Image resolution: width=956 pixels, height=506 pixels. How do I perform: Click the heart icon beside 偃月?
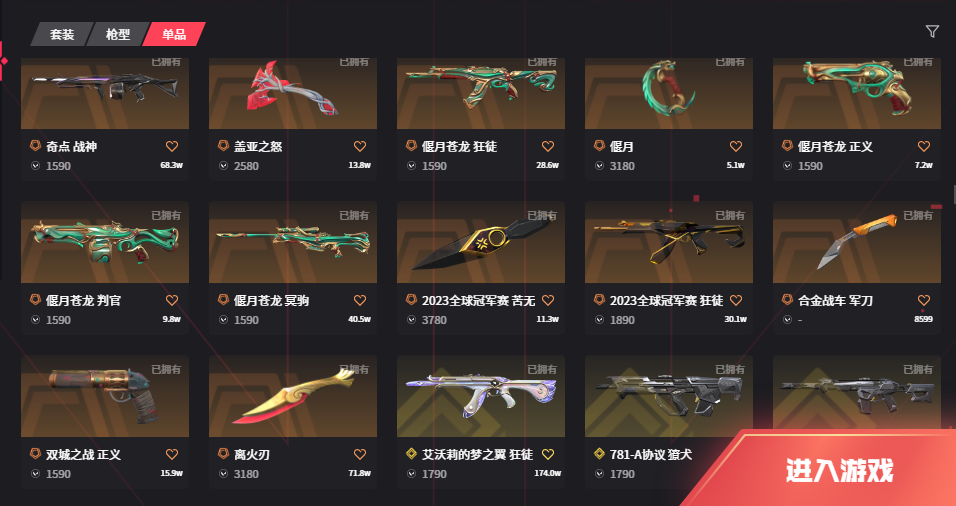coord(736,146)
